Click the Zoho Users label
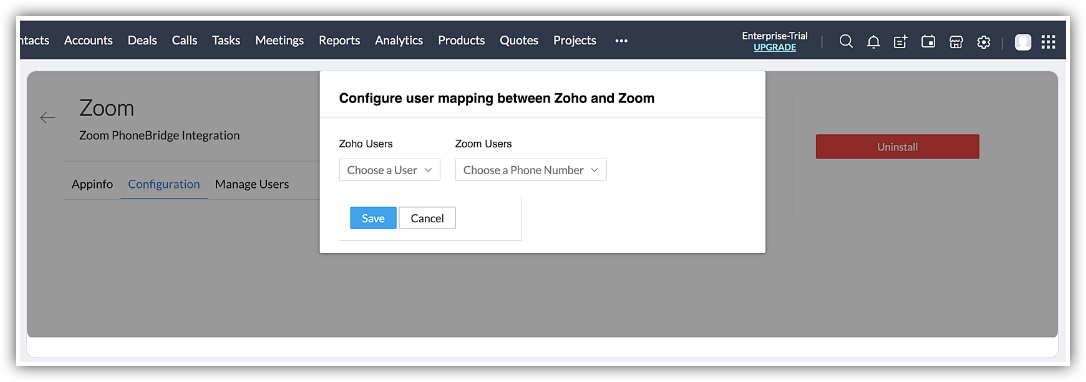Image resolution: width=1086 pixels, height=382 pixels. click(x=366, y=144)
